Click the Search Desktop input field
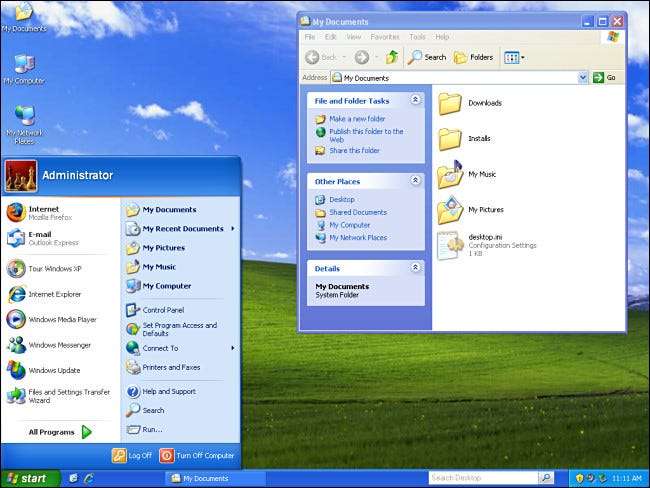The width and height of the screenshot is (650, 488). click(483, 478)
